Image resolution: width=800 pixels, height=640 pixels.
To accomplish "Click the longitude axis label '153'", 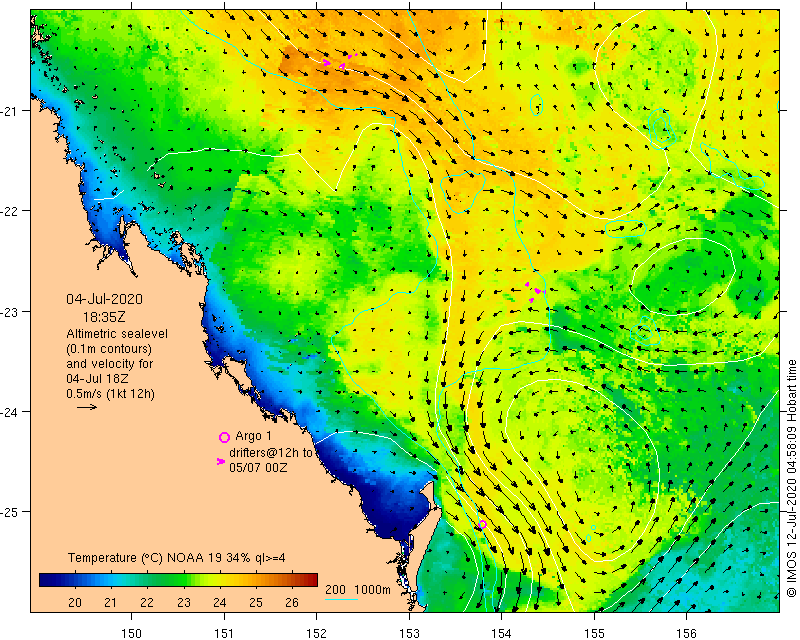I will (x=409, y=633).
